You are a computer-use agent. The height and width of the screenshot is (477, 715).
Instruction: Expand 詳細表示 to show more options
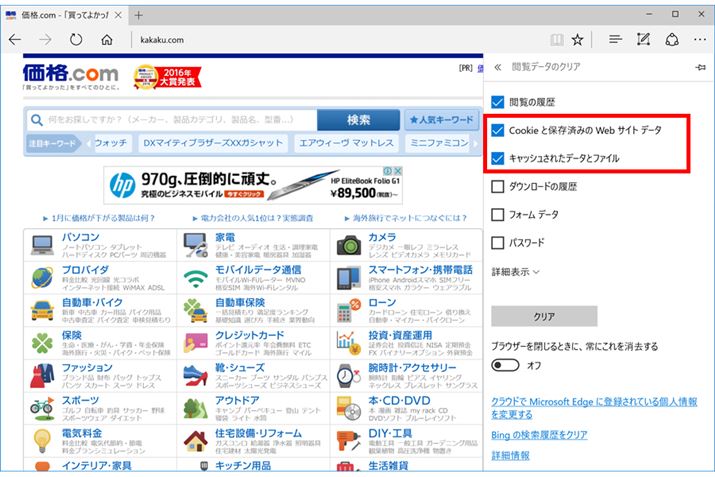click(515, 272)
